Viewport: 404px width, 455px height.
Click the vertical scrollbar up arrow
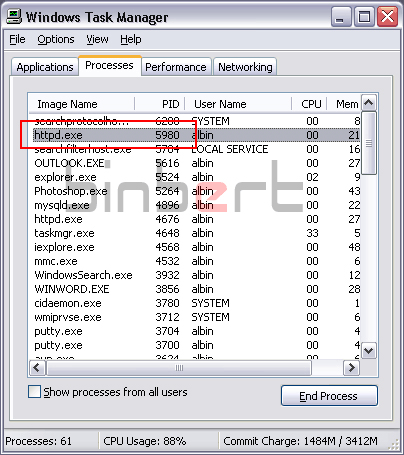click(x=369, y=103)
